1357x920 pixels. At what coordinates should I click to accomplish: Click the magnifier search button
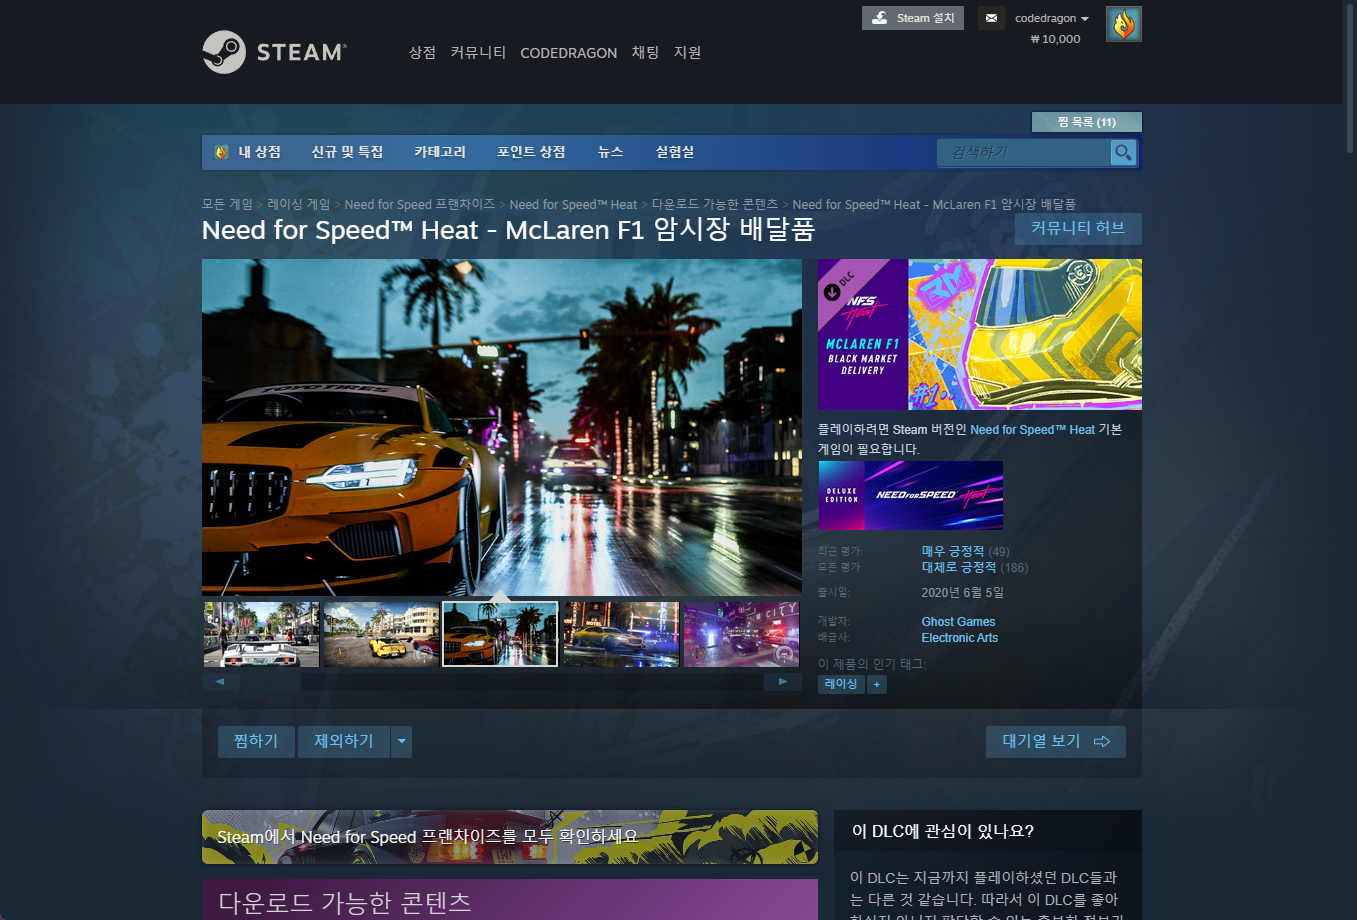pos(1123,152)
